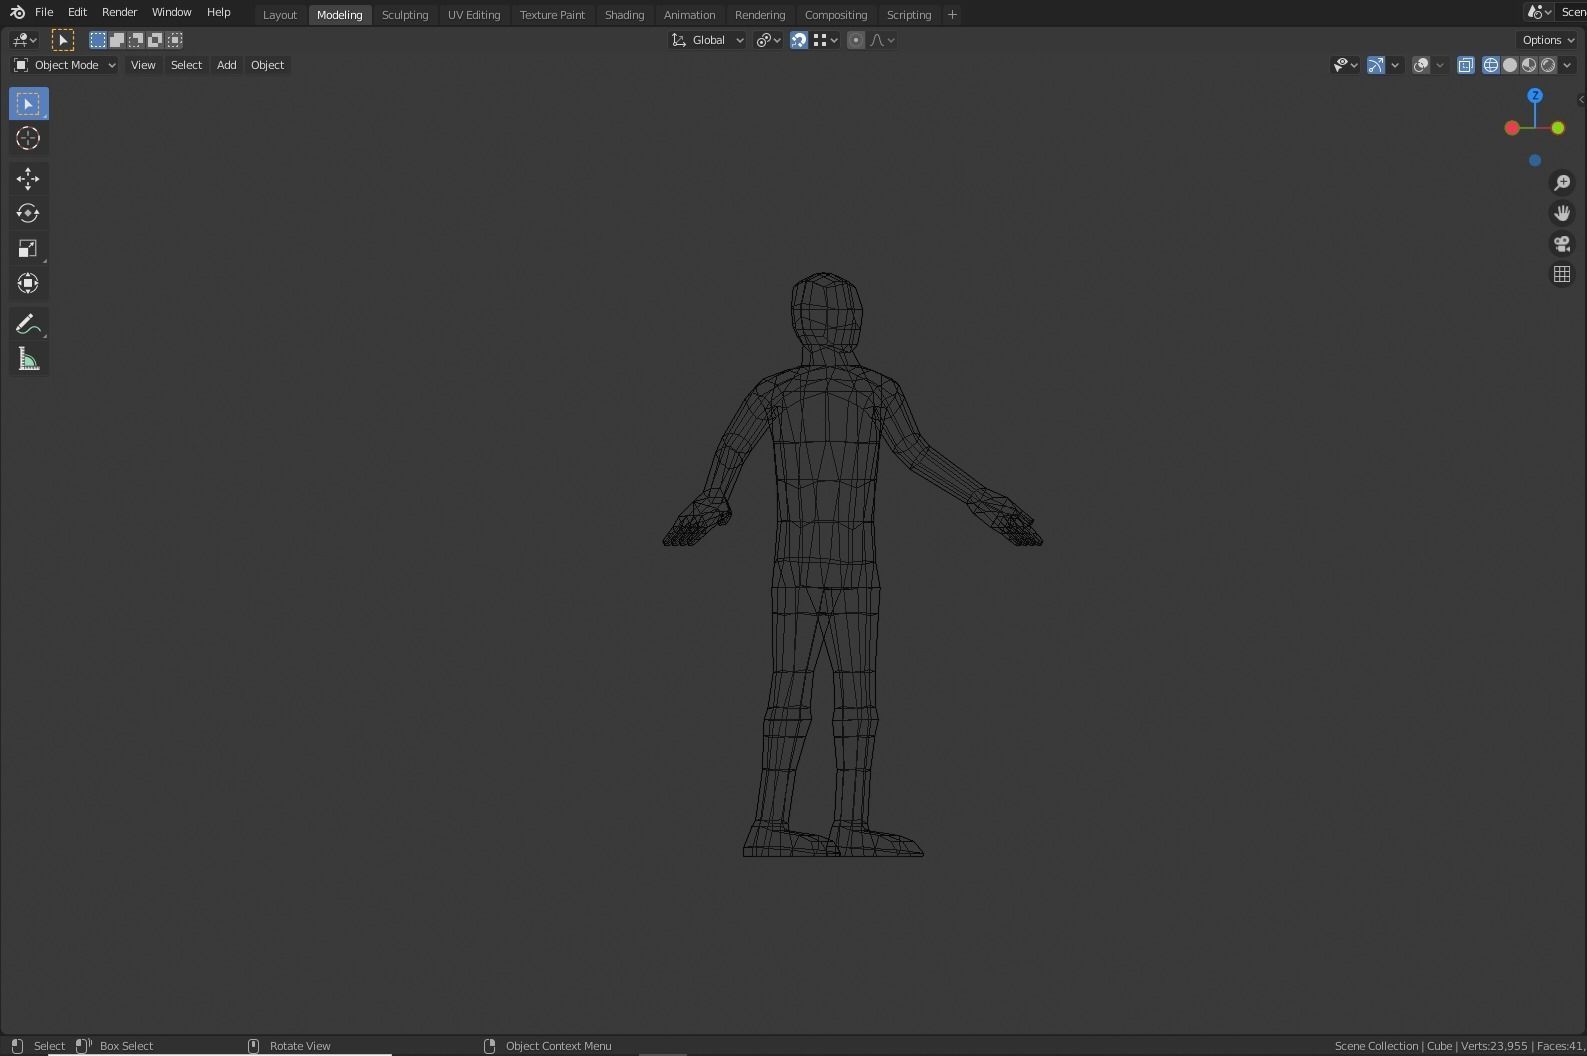The image size is (1587, 1056).
Task: Switch perspective/orthographic with grid gizmo
Action: (1562, 274)
